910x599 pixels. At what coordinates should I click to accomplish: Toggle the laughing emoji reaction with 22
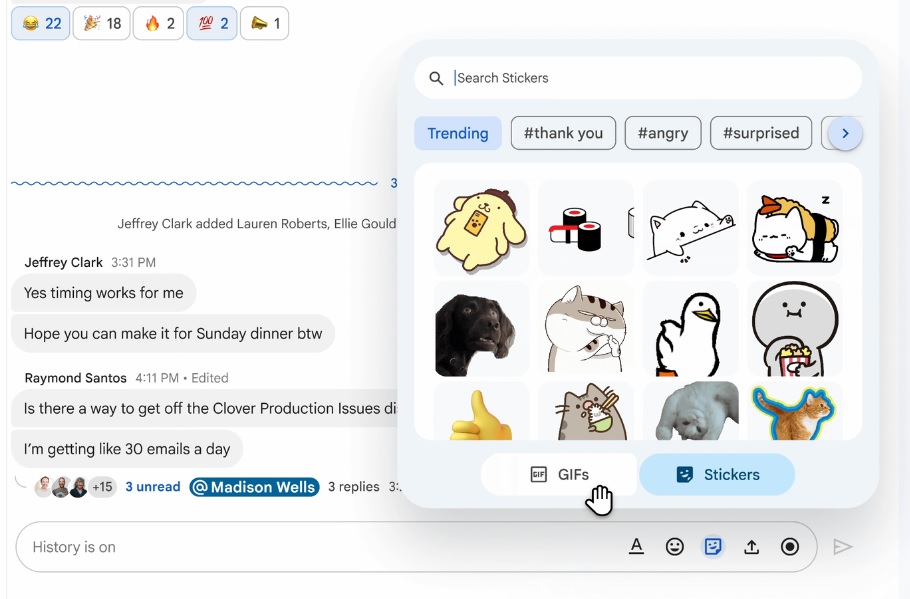click(41, 23)
